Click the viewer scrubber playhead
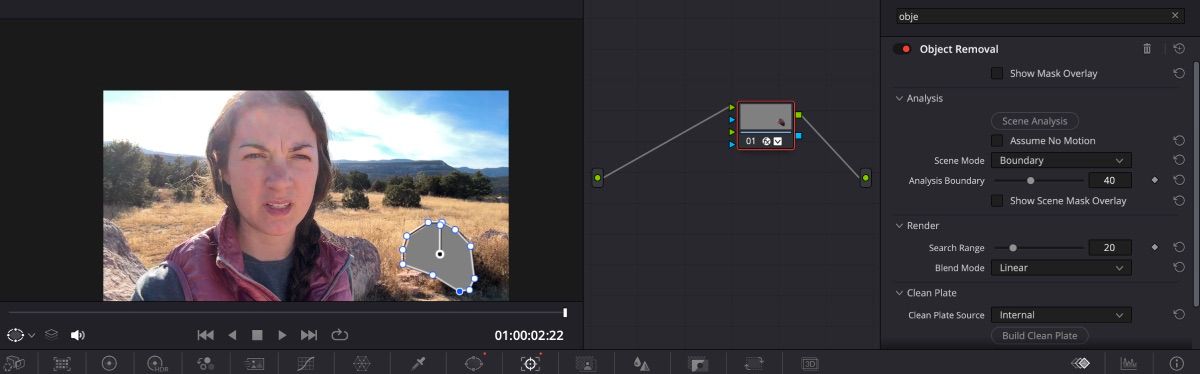The image size is (1200, 374). [566, 313]
